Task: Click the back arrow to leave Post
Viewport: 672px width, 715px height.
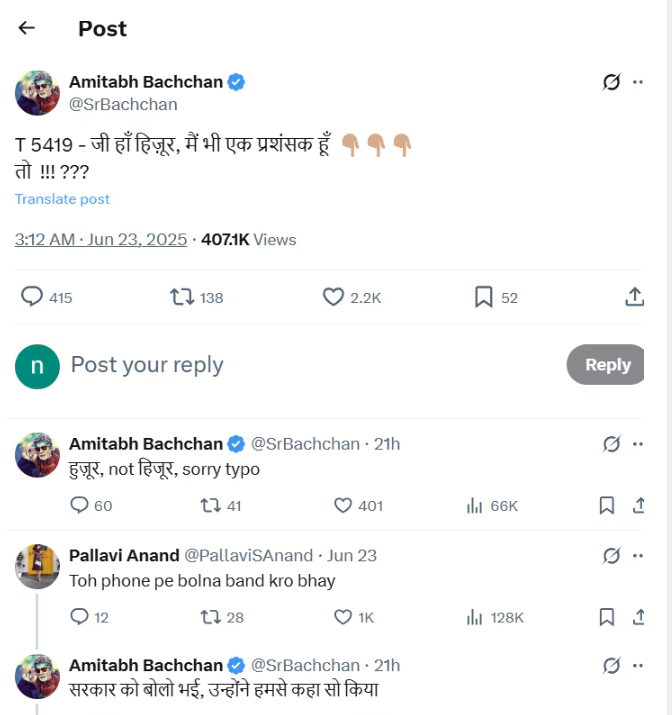Action: click(27, 28)
